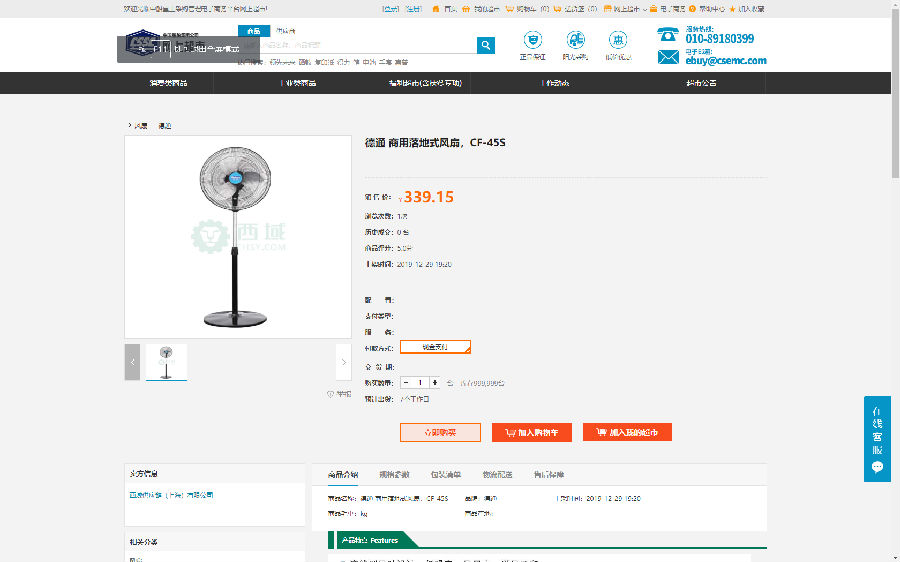Click the product title ending CF-45S

pyautogui.click(x=435, y=142)
